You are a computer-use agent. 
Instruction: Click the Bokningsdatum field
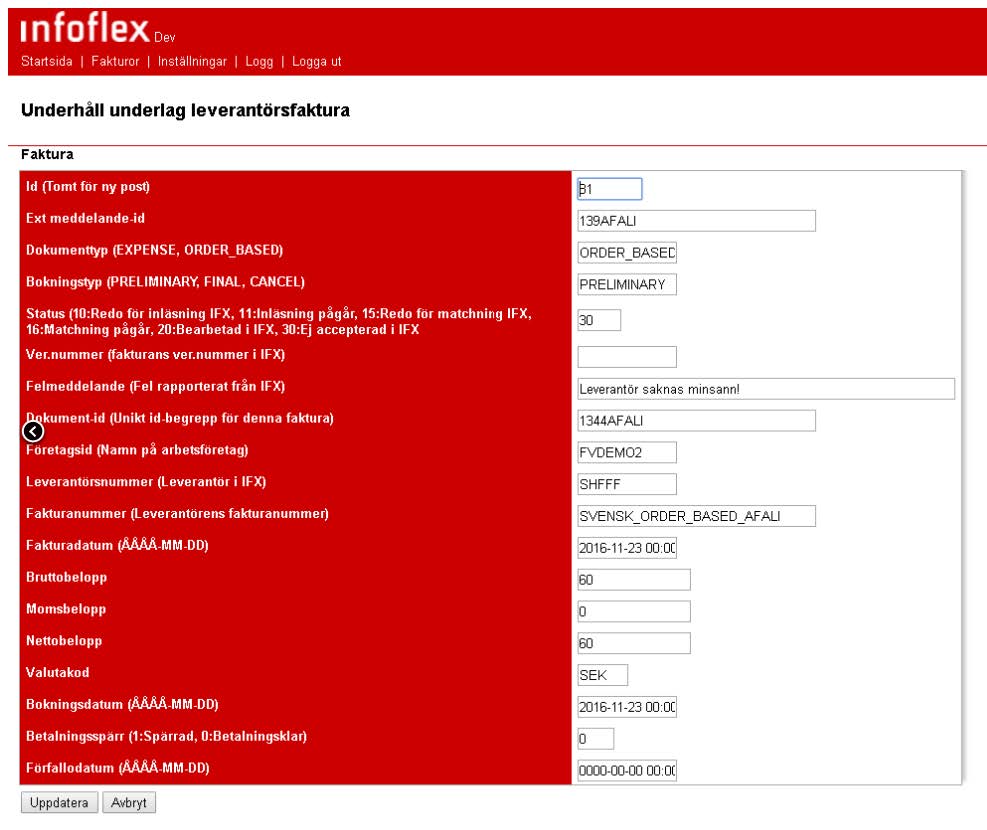(x=627, y=707)
